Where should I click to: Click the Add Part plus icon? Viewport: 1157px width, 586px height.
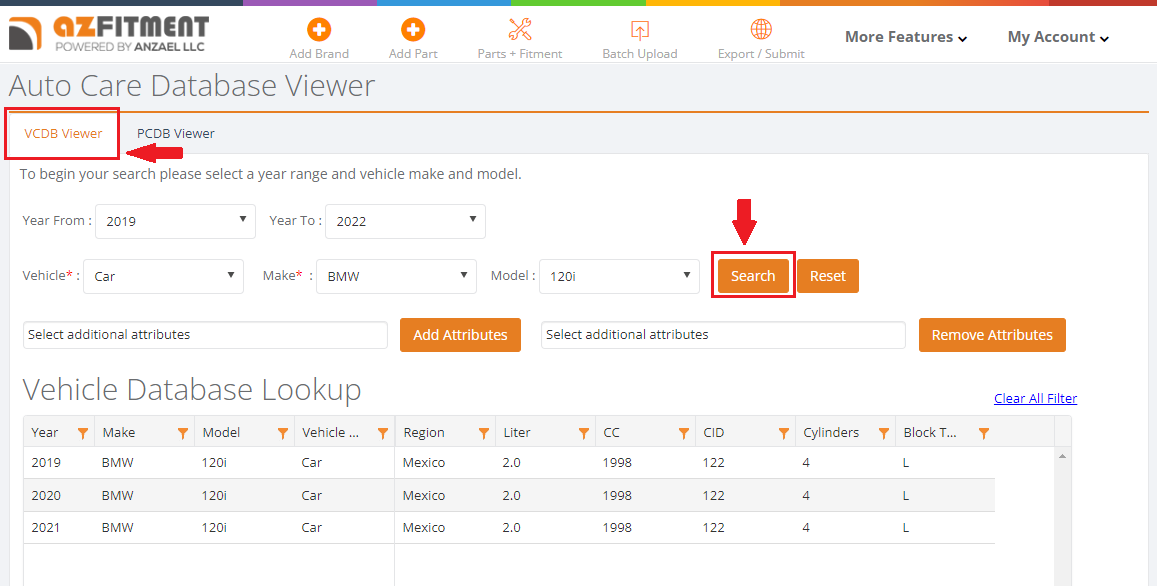coord(412,30)
